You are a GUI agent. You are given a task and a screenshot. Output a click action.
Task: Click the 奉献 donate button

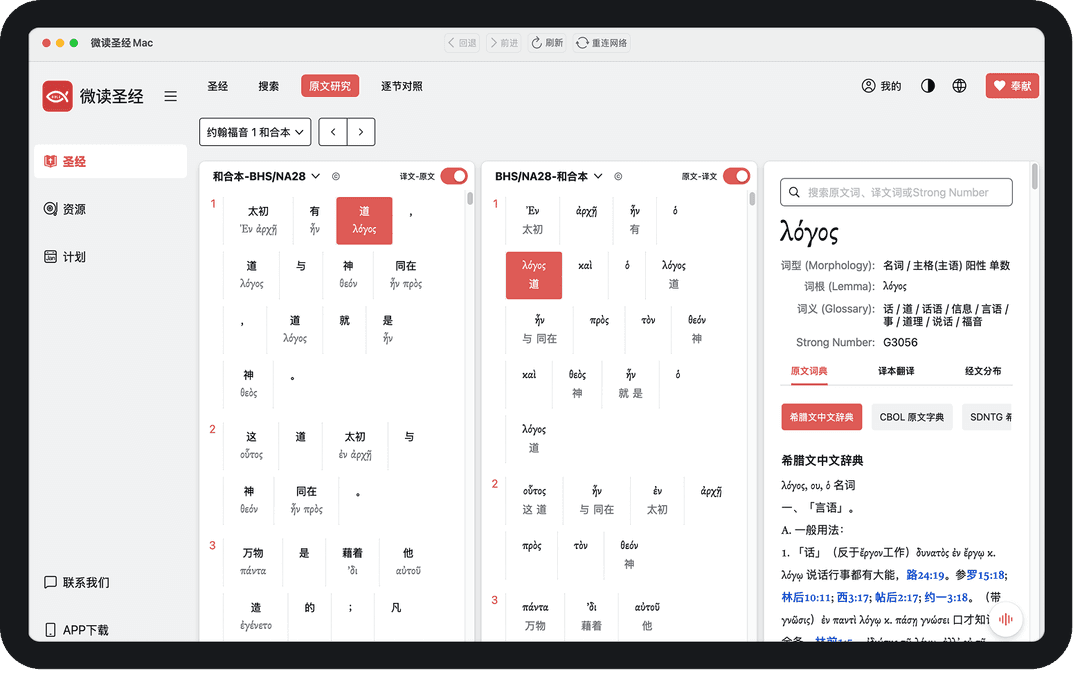point(1012,86)
